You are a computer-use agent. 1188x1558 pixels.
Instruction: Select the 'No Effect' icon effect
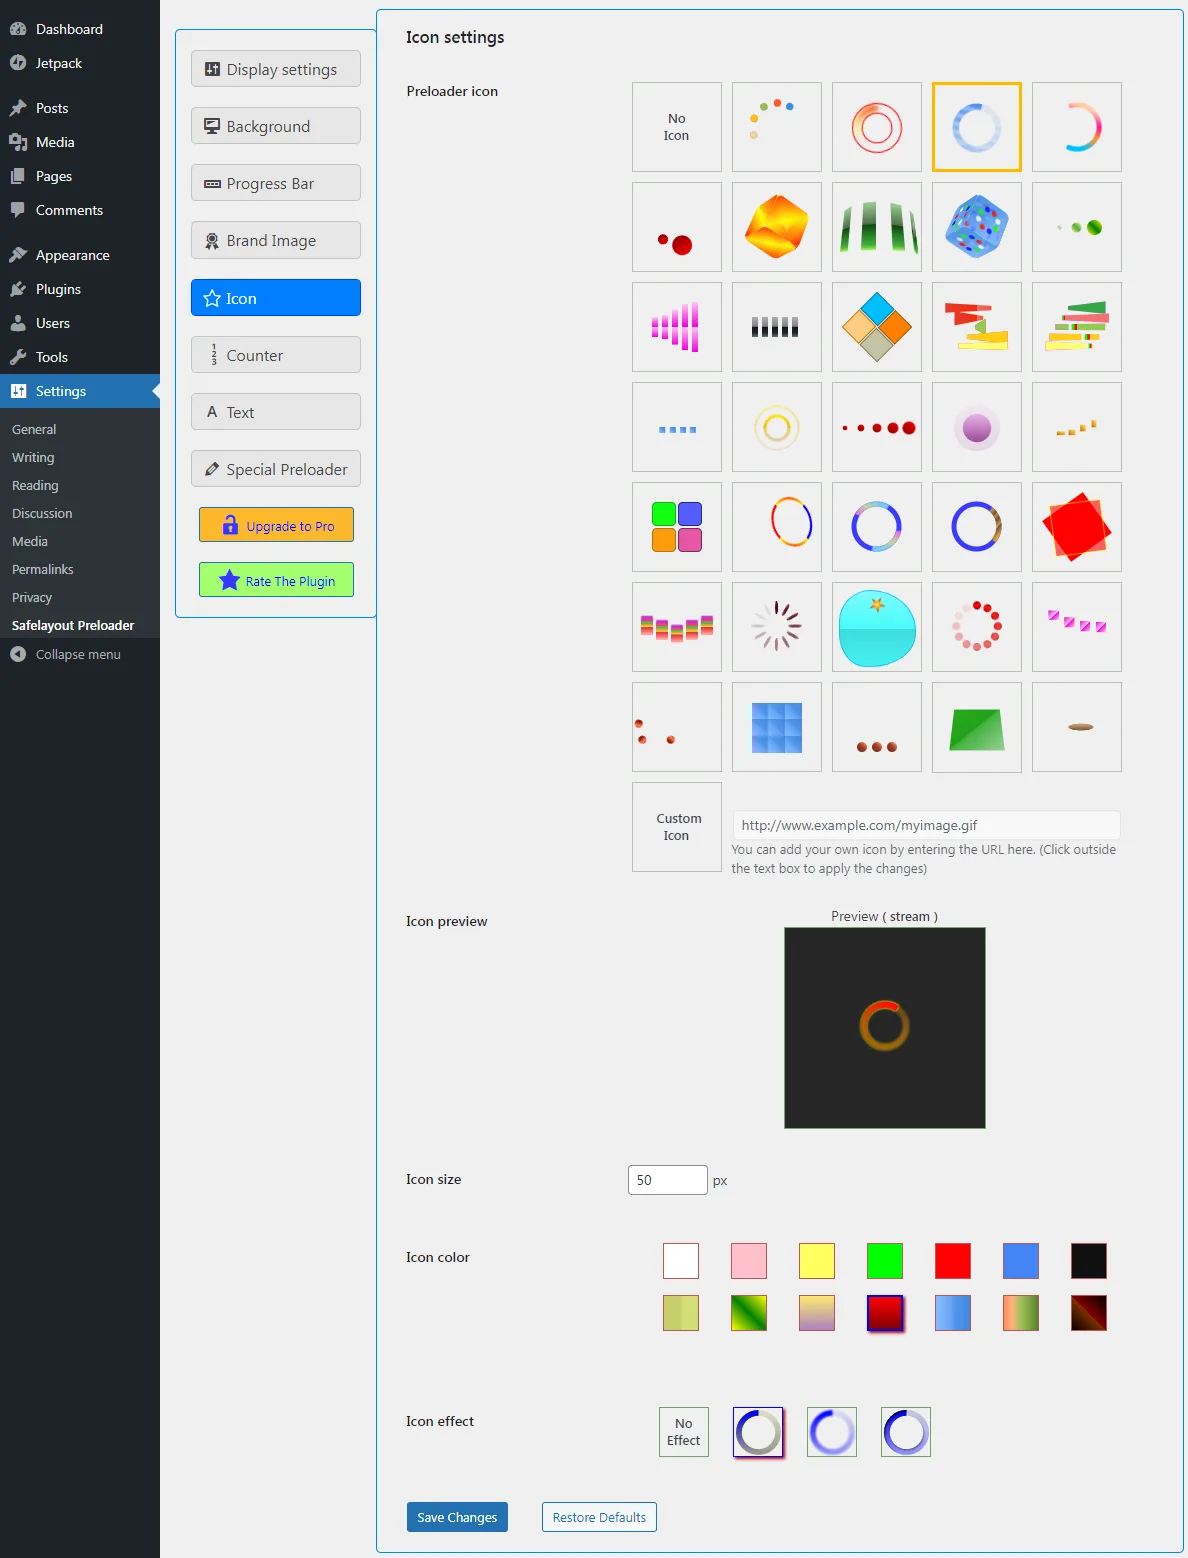[x=684, y=1432]
